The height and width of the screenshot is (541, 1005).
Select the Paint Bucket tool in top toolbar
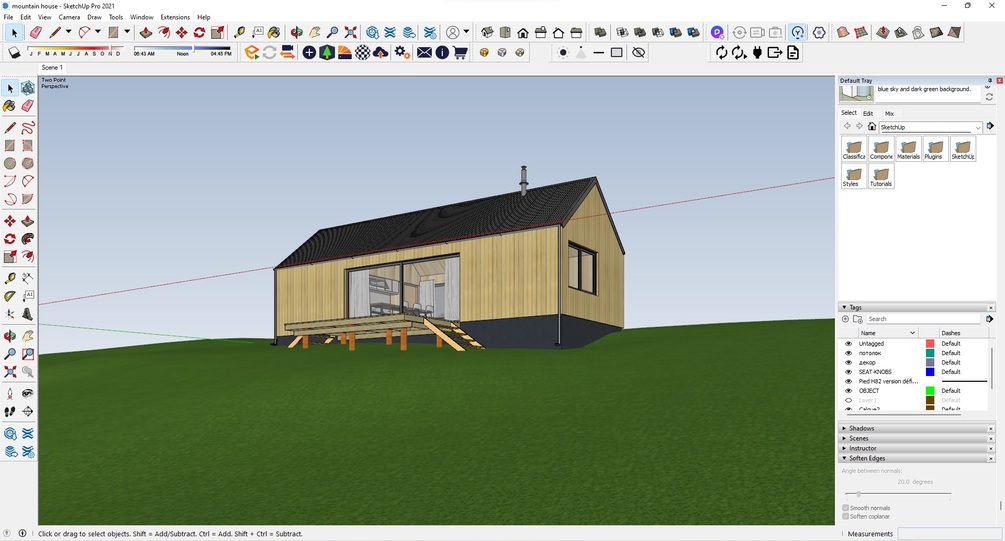(x=274, y=32)
